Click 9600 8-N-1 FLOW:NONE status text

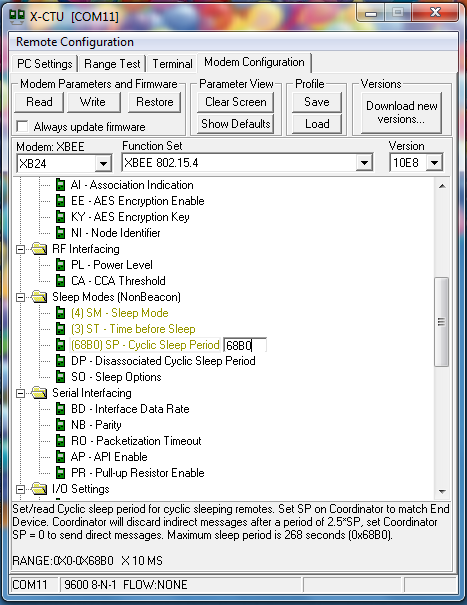pos(126,585)
